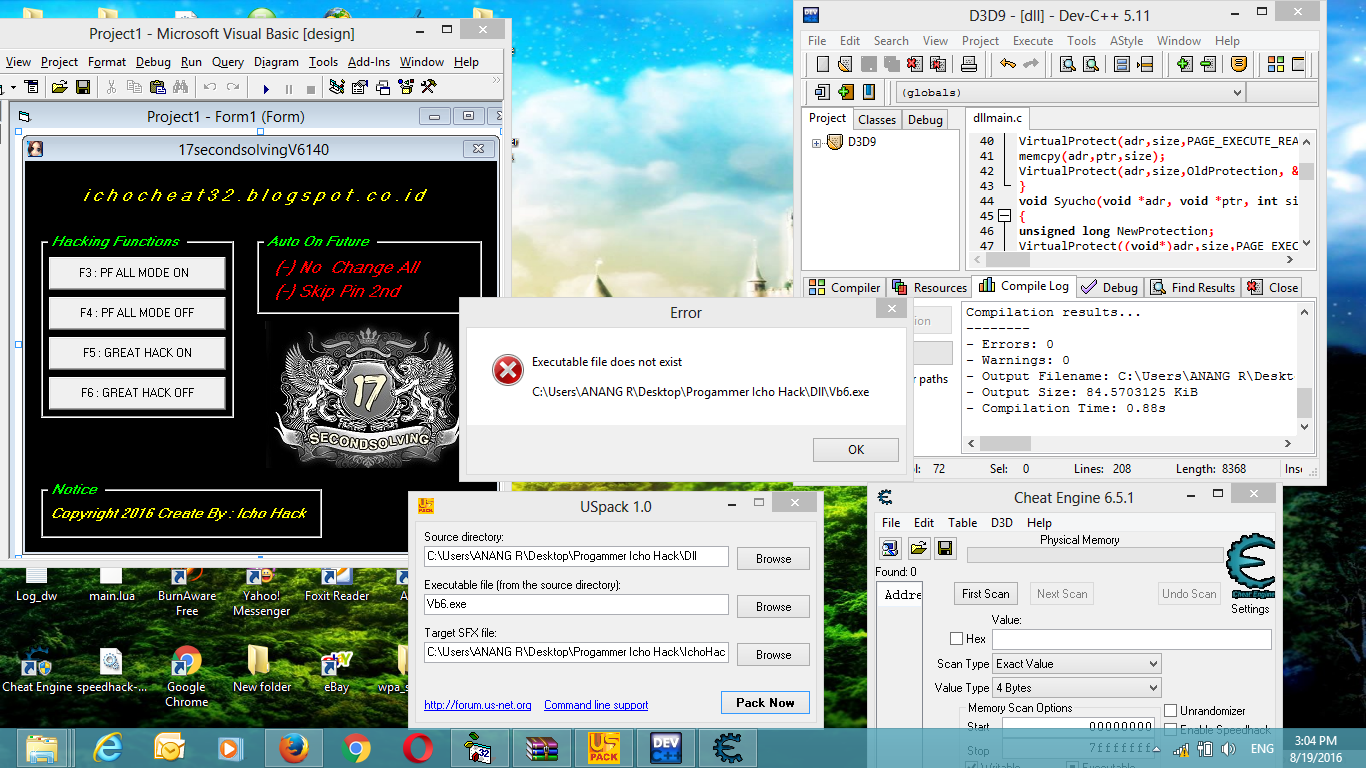Click the blue bookmark icon in Dev-C++ second toolbar

(x=869, y=92)
